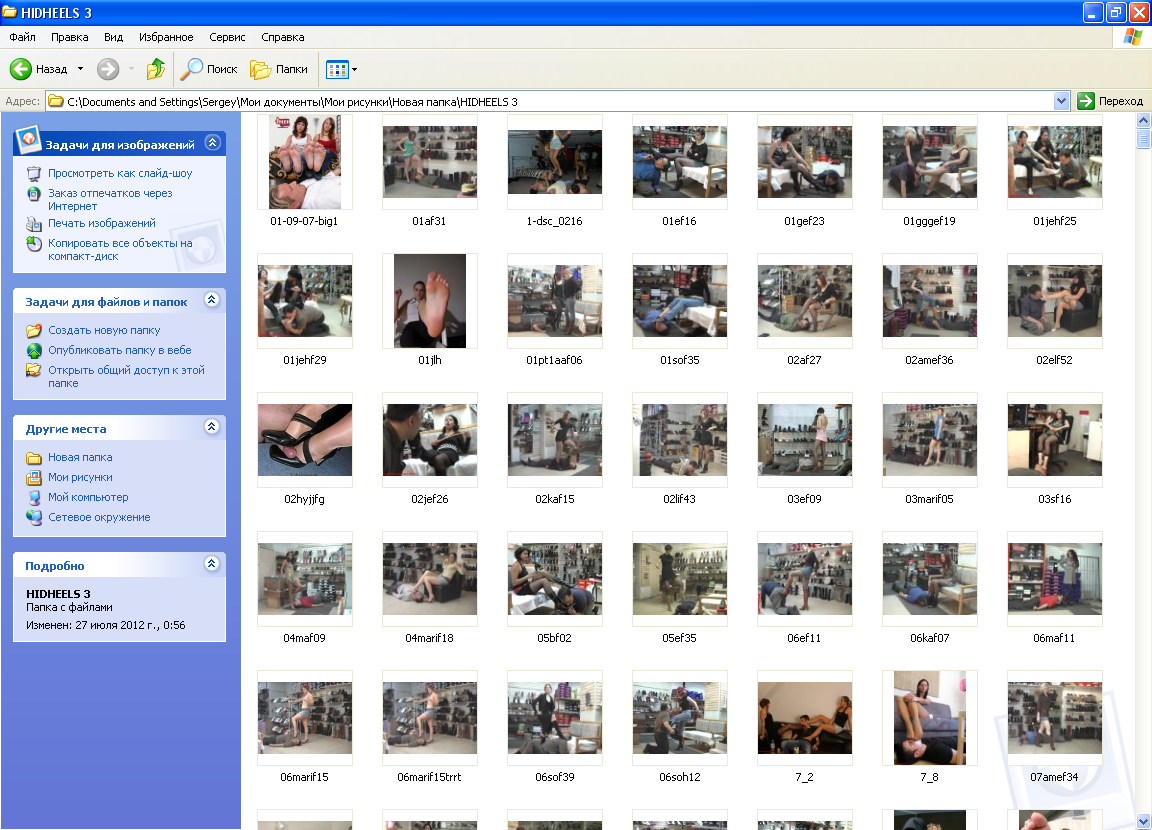Screen dimensions: 1152x830
Task: Select thumbnail 07amef34
Action: point(1054,718)
